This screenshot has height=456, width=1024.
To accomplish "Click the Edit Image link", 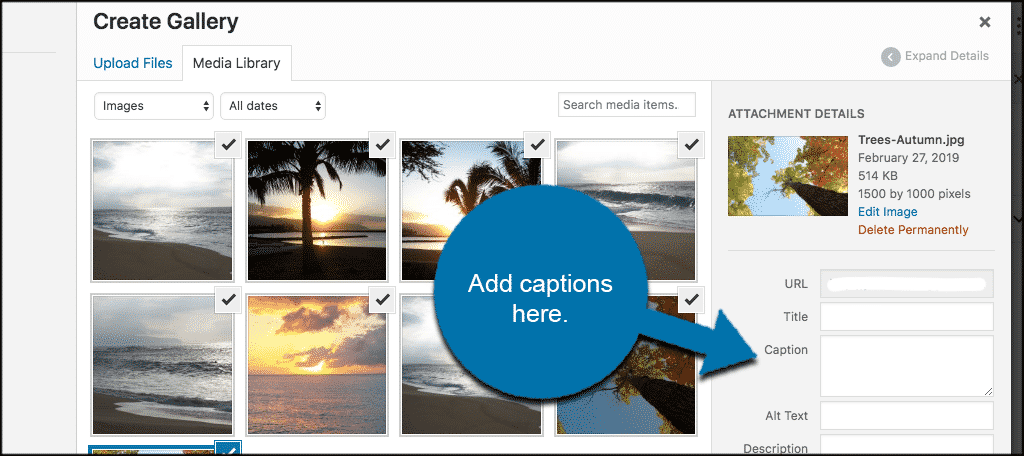I will coord(888,212).
